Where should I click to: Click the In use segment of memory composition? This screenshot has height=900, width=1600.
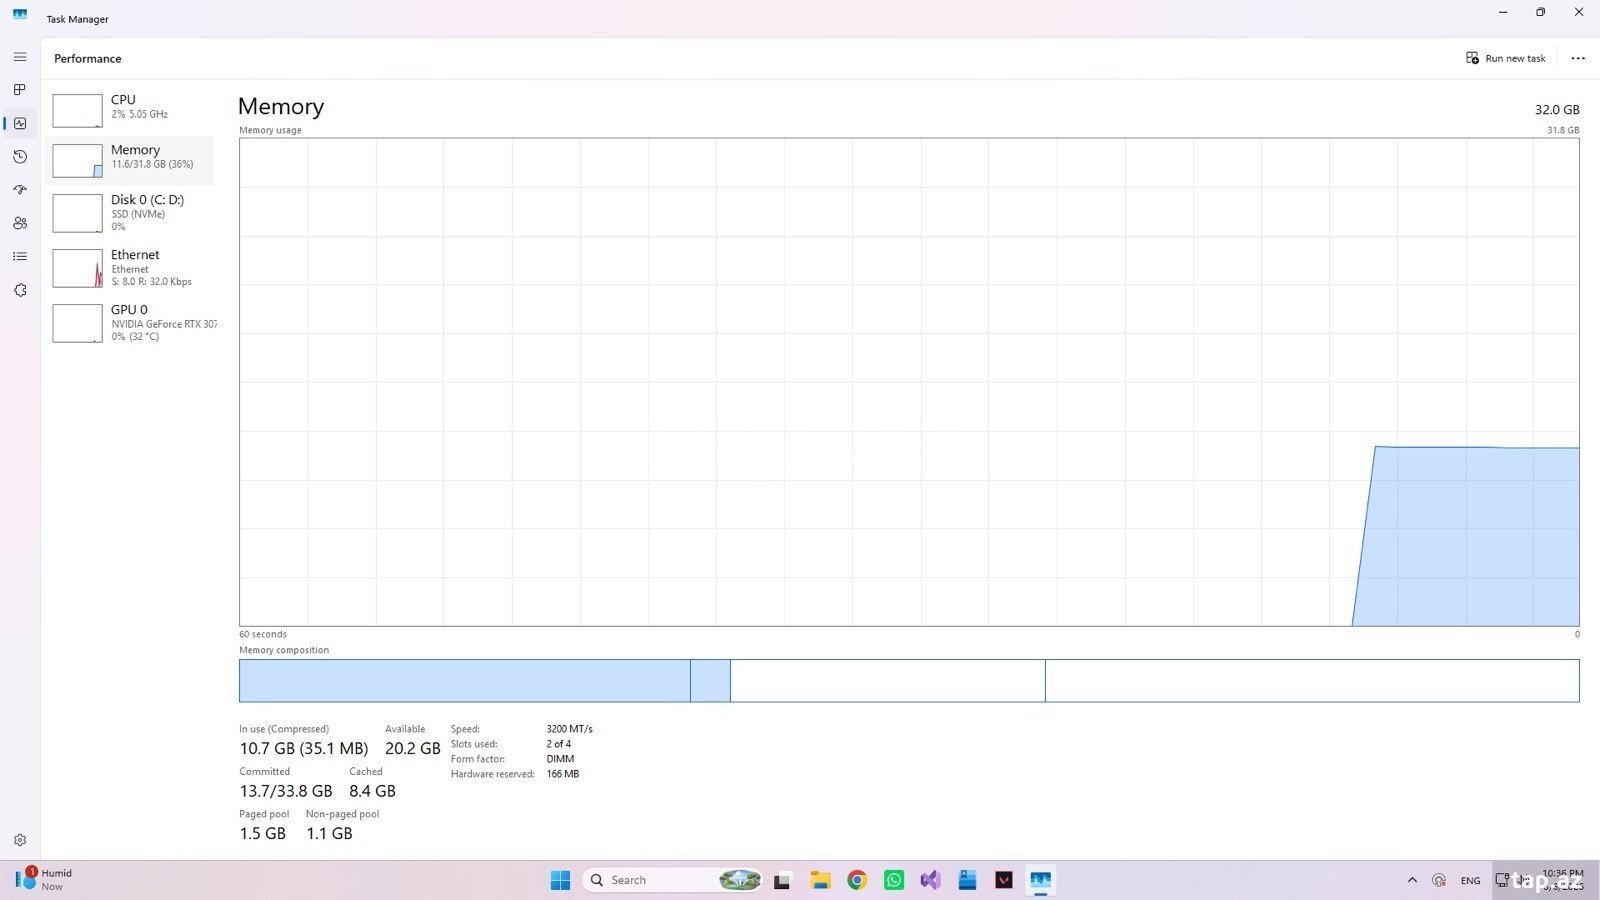pyautogui.click(x=464, y=680)
